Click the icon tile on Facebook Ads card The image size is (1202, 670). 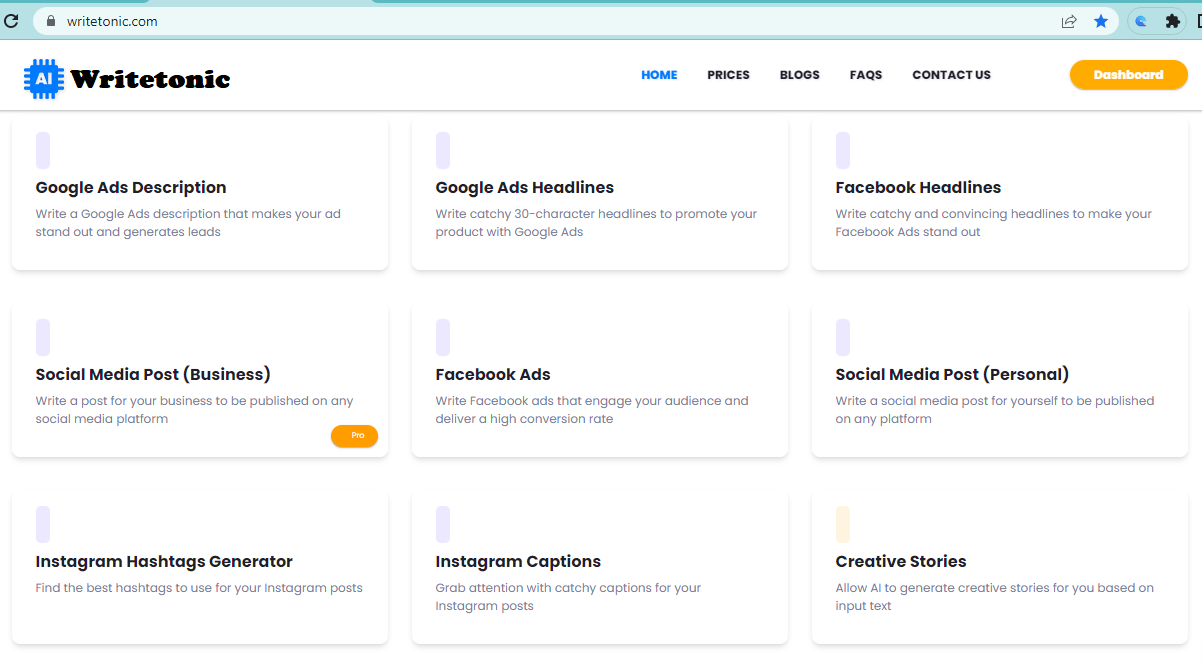[443, 337]
